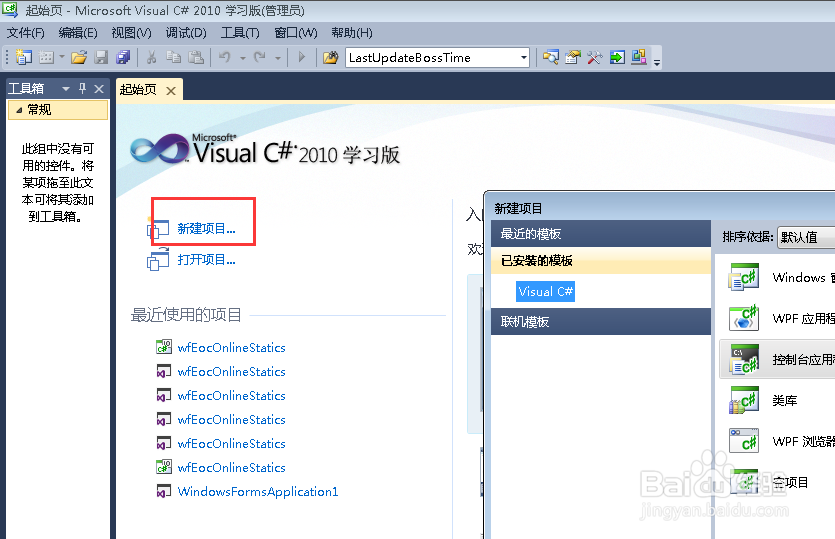Click the Redo arrow icon
Screen dimensions: 835x539
tap(260, 57)
